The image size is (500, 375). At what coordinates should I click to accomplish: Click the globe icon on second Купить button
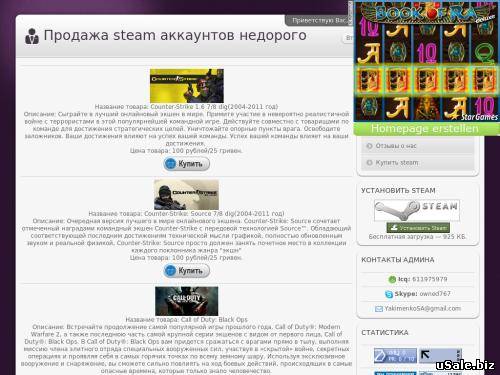click(x=171, y=271)
